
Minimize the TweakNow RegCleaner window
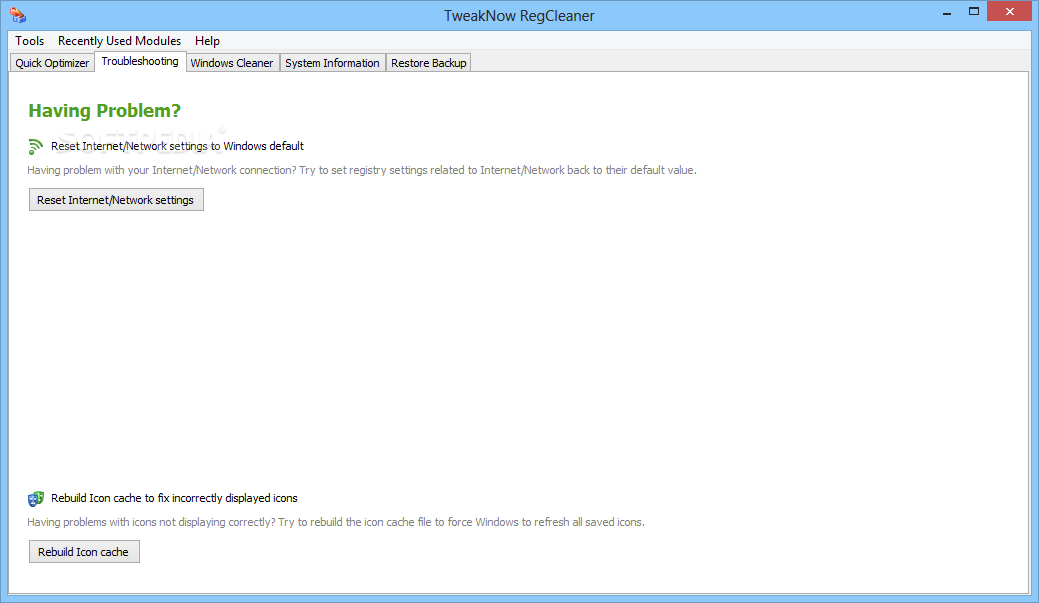[x=948, y=12]
